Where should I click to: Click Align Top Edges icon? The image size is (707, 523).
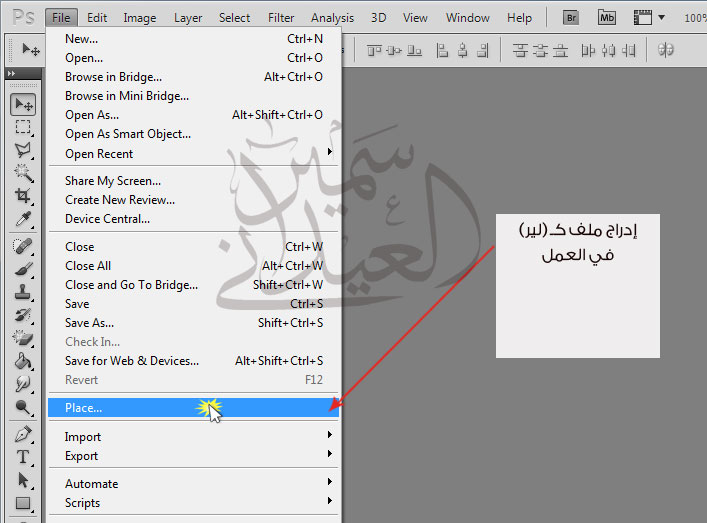click(x=374, y=50)
